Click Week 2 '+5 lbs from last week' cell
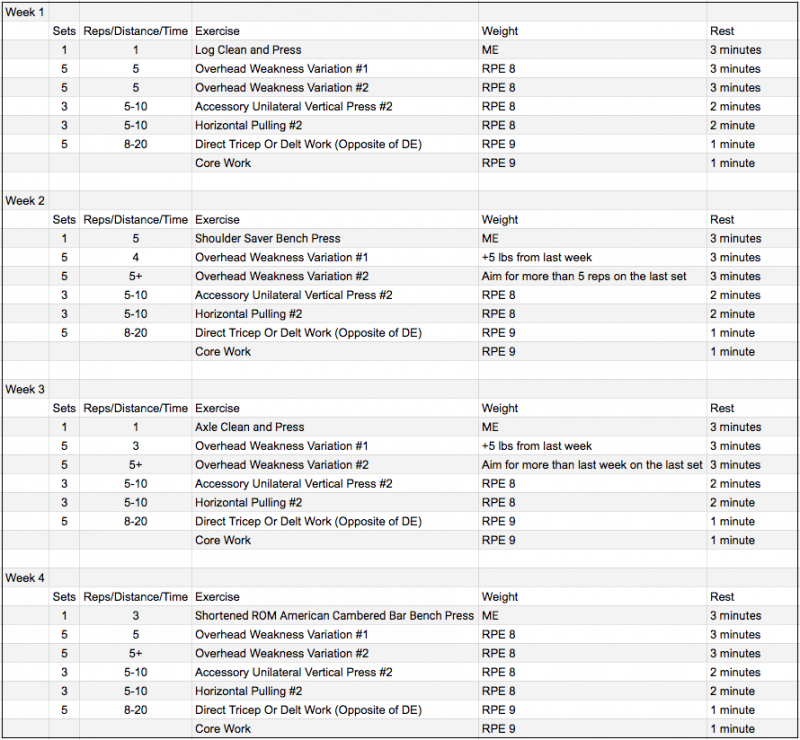This screenshot has height=740, width=800. (592, 257)
